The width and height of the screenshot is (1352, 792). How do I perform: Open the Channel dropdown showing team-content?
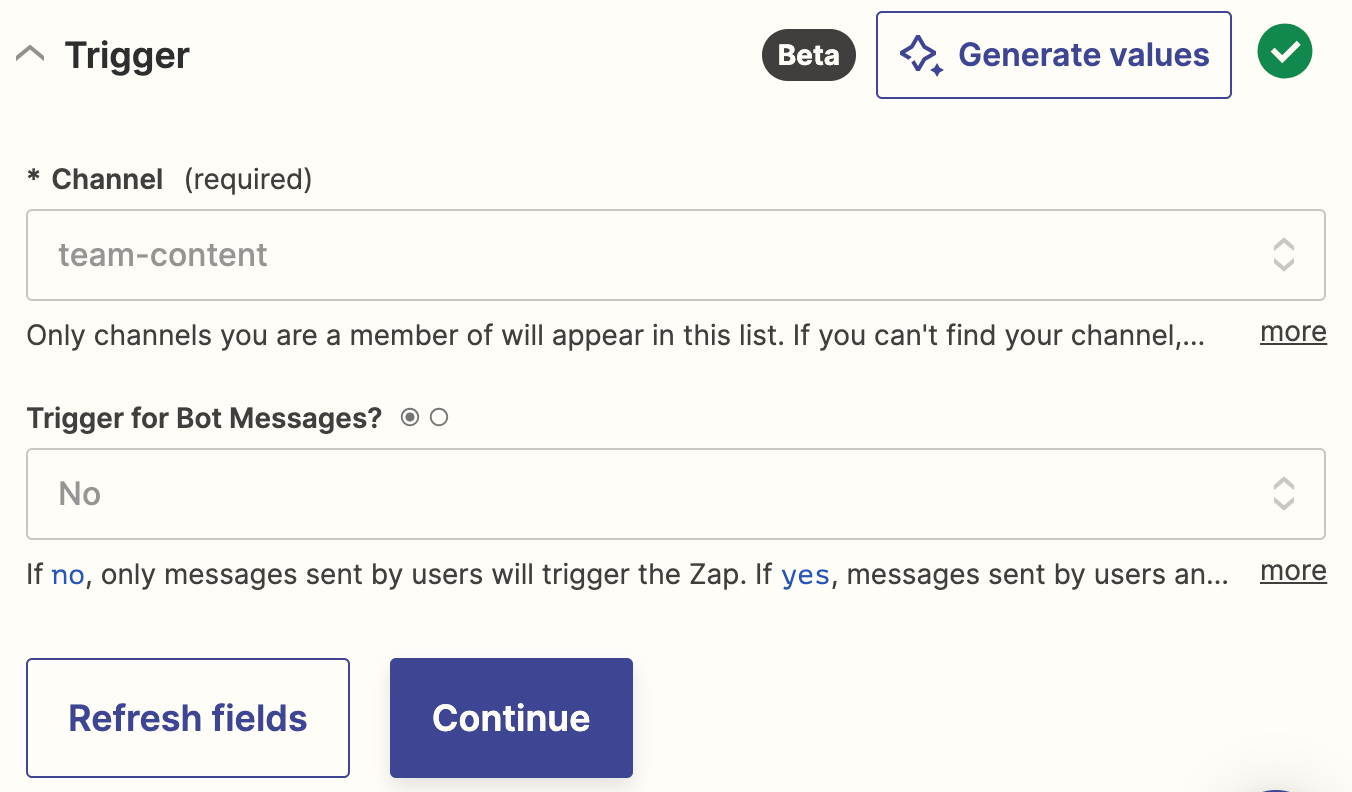[x=640, y=255]
